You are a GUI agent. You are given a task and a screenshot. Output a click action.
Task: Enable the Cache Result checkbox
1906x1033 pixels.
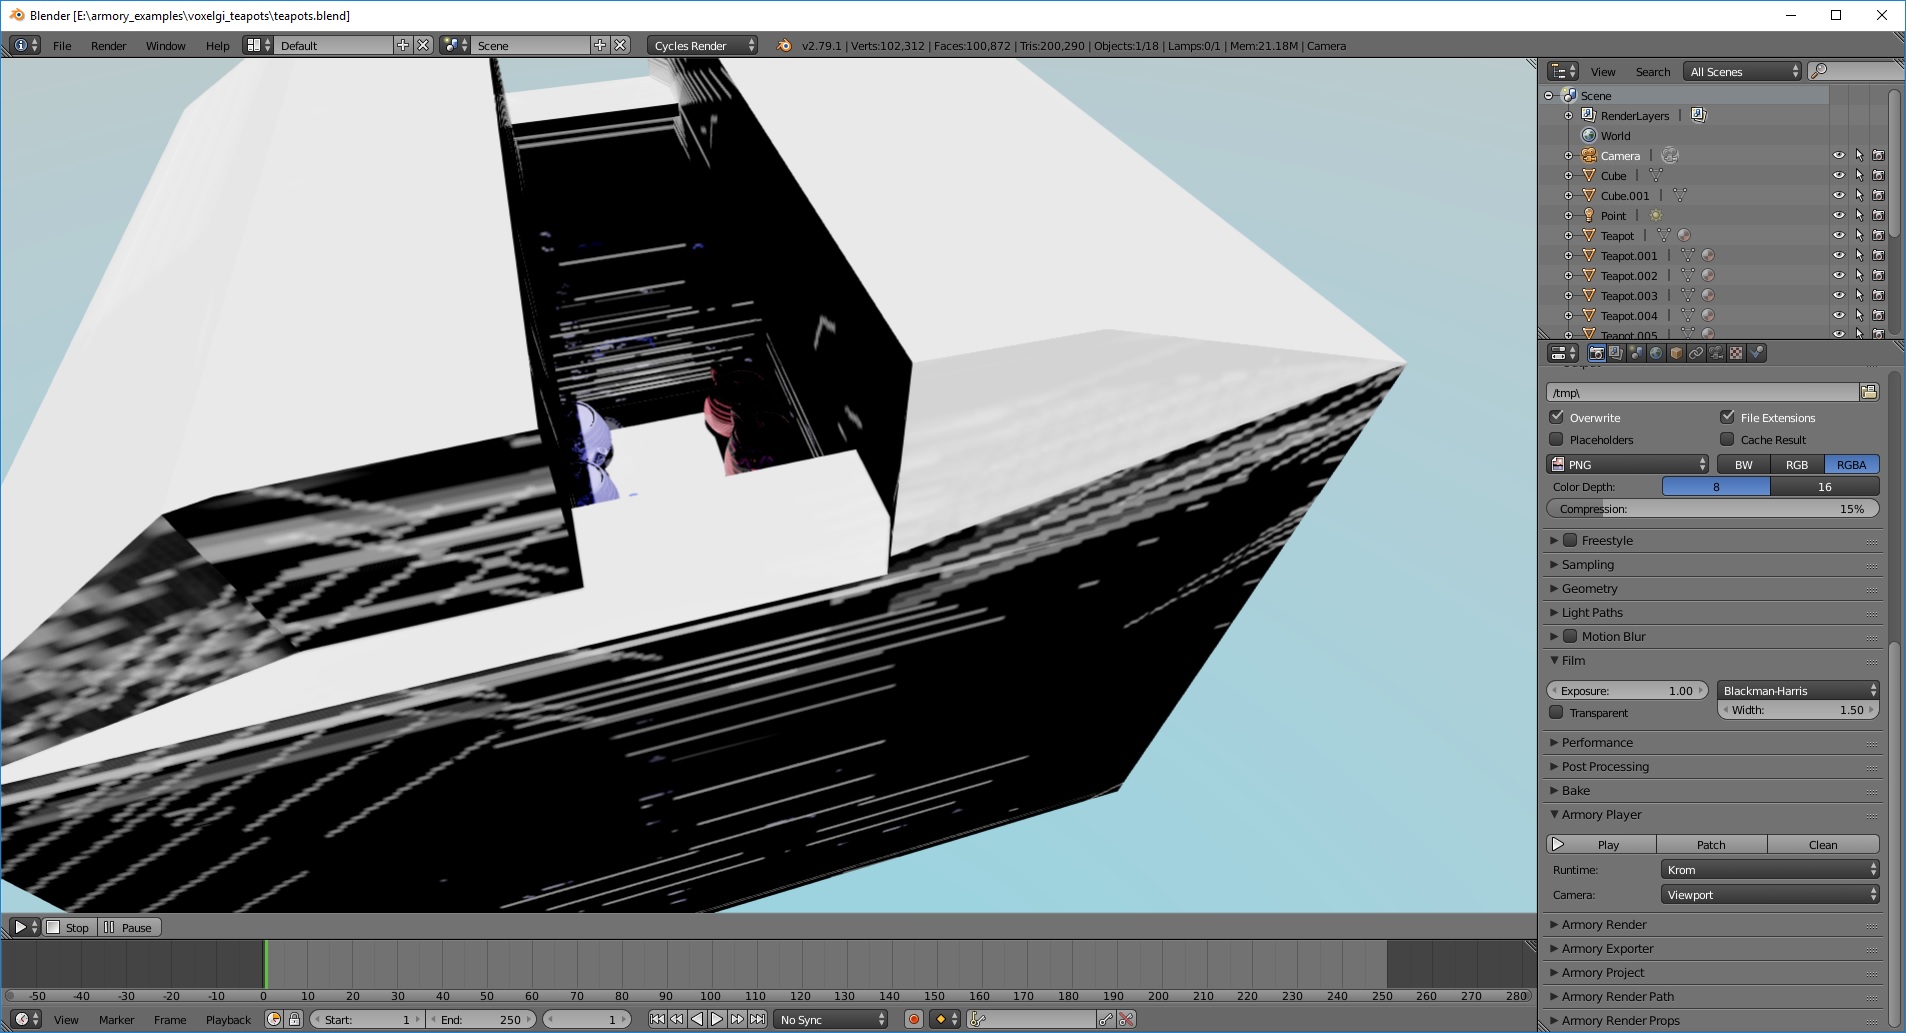(x=1727, y=439)
